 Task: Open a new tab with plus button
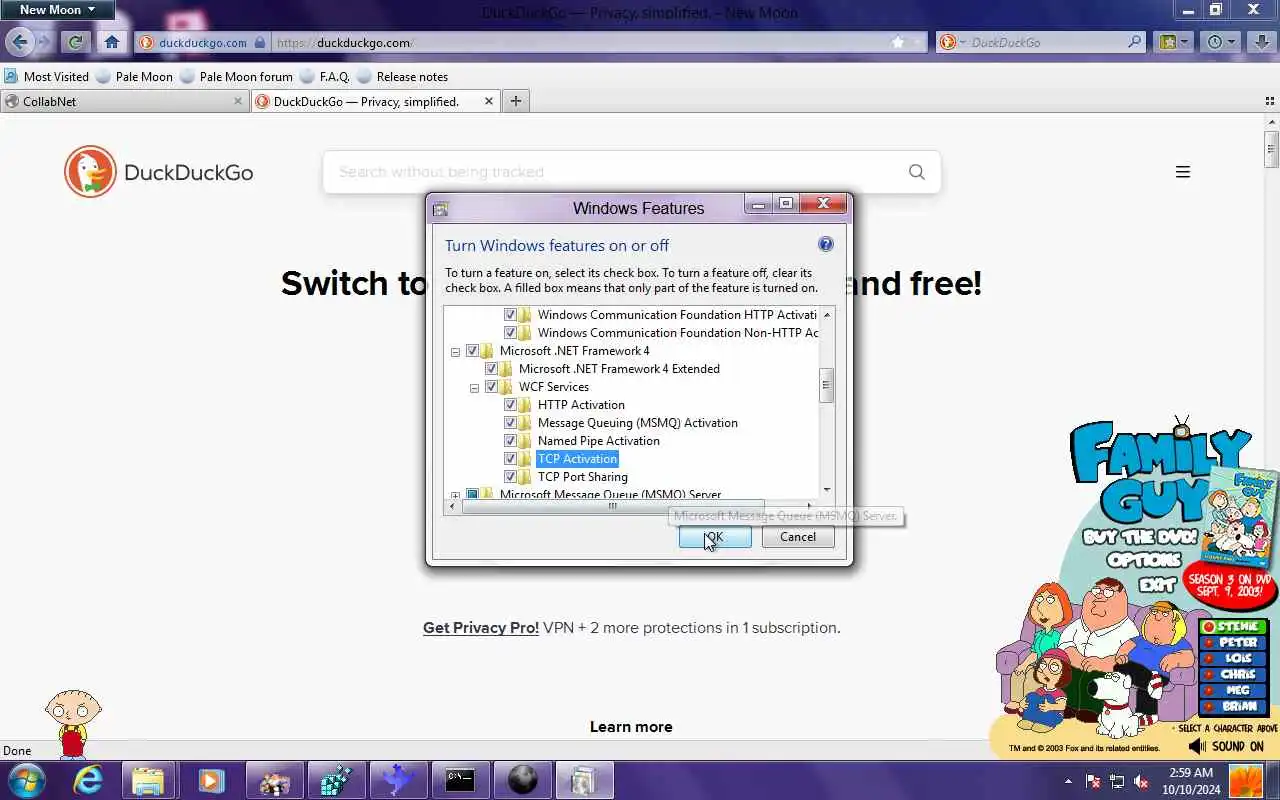[x=516, y=101]
